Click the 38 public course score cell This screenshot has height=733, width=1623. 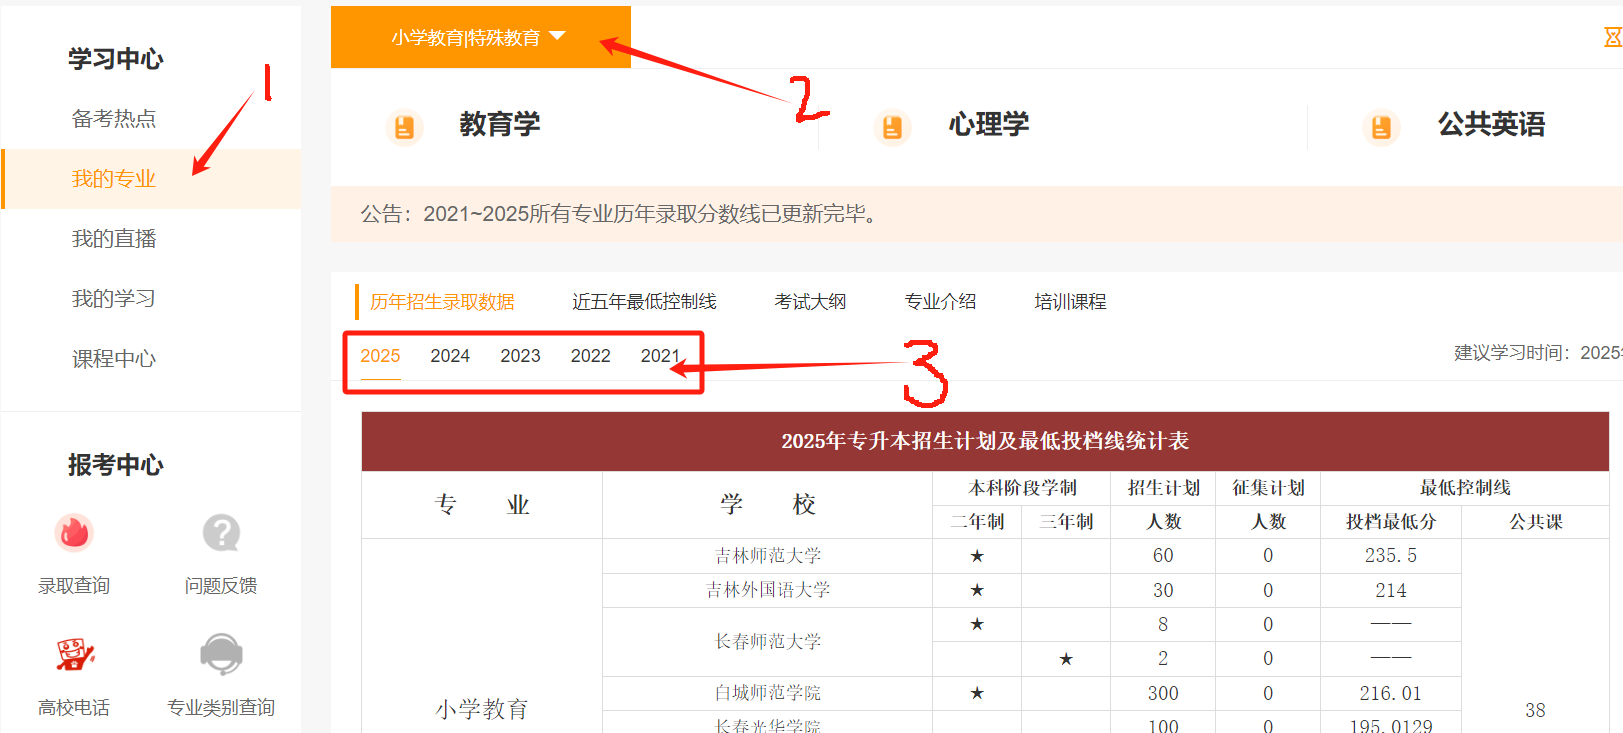[1536, 710]
